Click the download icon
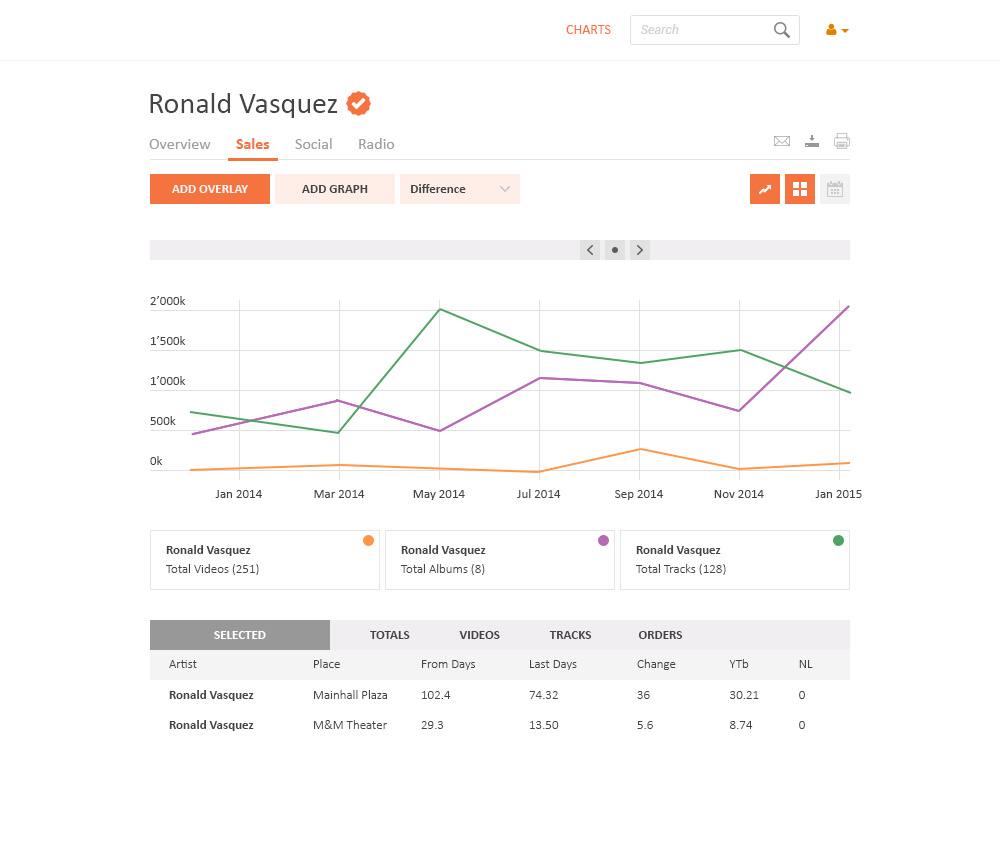 click(812, 141)
